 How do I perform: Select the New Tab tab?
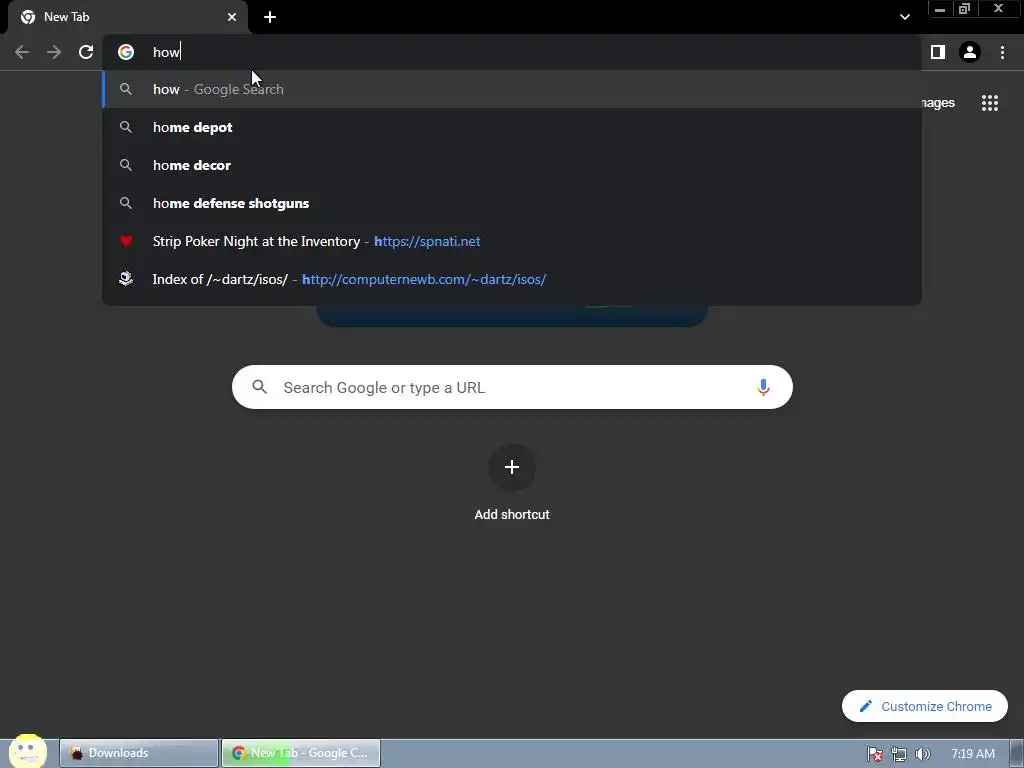point(129,17)
